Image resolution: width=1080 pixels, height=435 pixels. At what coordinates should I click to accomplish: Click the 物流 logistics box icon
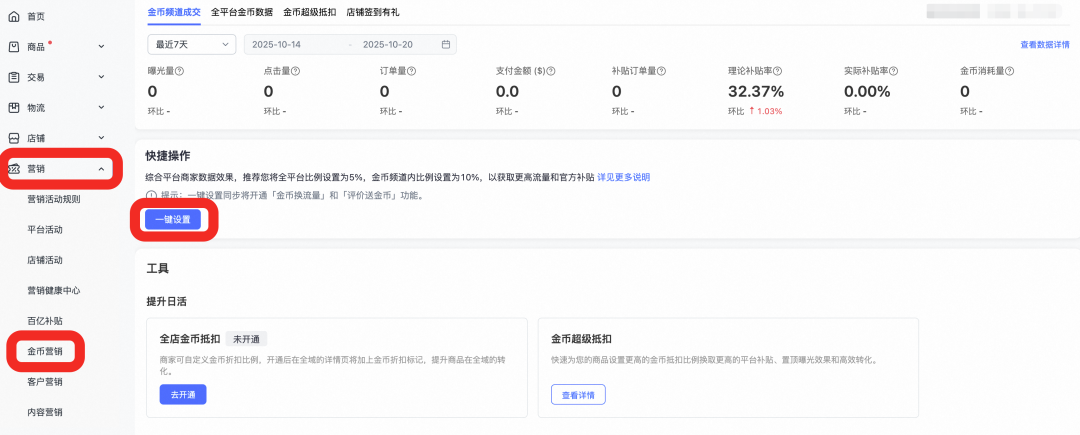click(14, 108)
